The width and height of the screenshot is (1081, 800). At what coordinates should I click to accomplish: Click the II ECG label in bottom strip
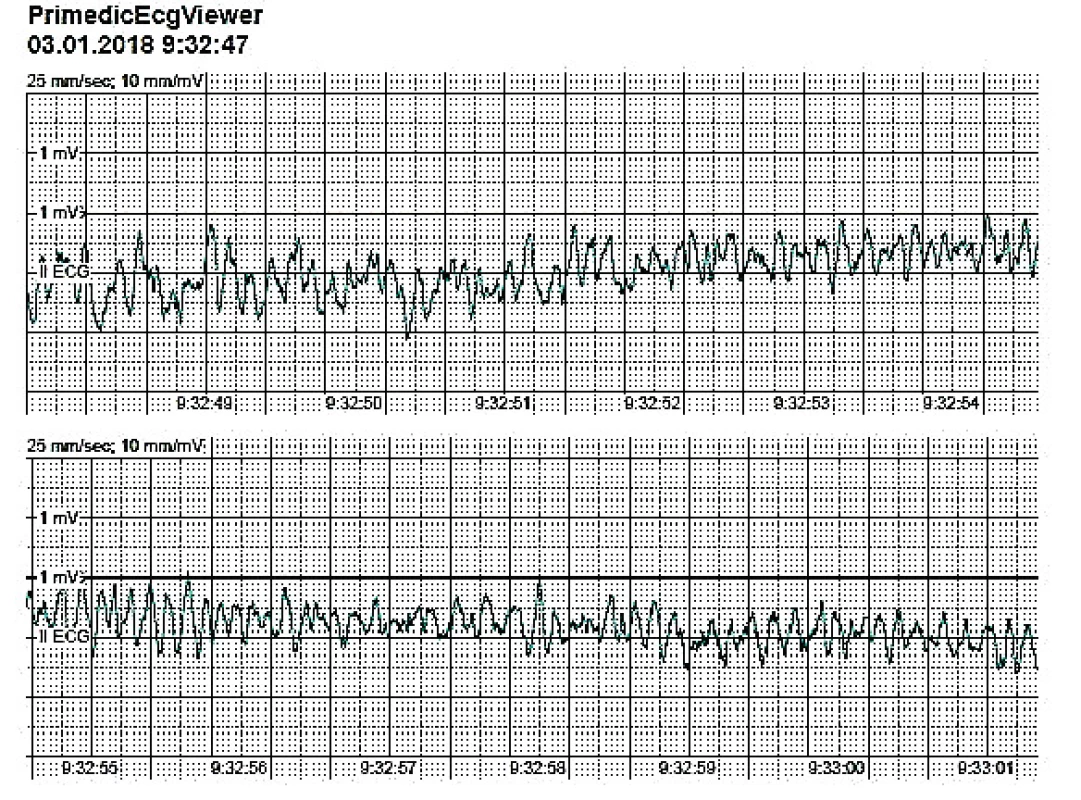pos(64,636)
